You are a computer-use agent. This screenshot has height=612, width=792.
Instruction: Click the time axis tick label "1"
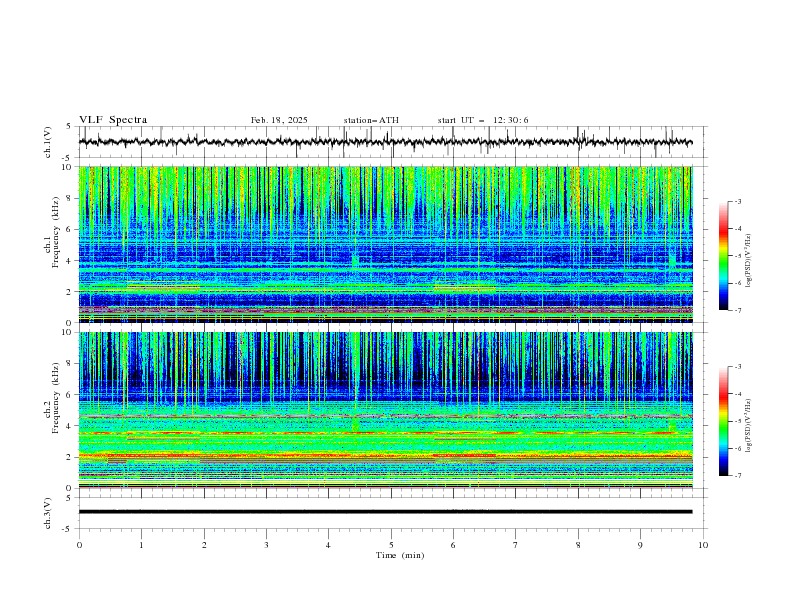coord(141,545)
